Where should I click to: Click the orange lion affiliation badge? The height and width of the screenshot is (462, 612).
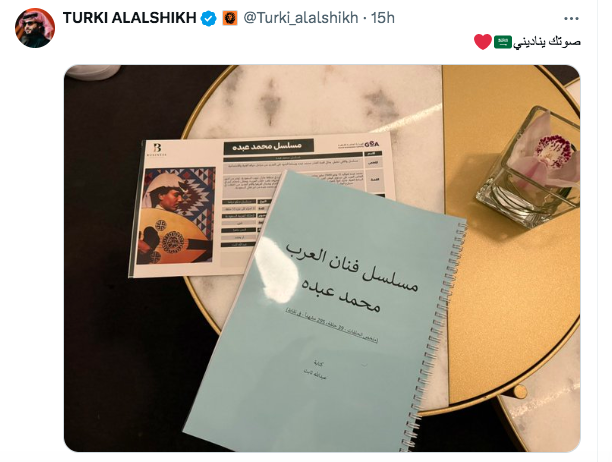click(230, 18)
